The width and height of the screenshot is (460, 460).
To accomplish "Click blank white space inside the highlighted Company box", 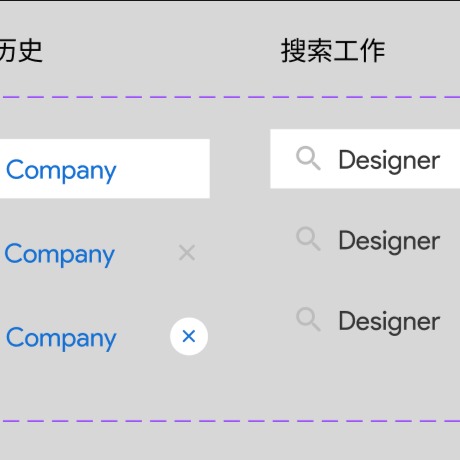I will [x=163, y=169].
